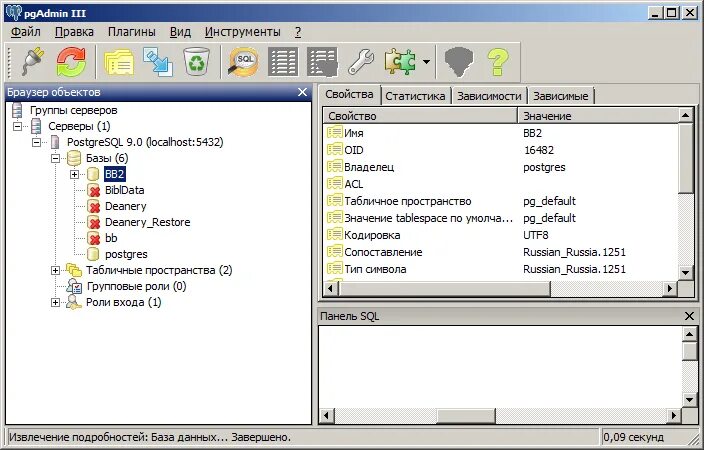
Task: Select Группы серверов root item
Action: point(74,110)
